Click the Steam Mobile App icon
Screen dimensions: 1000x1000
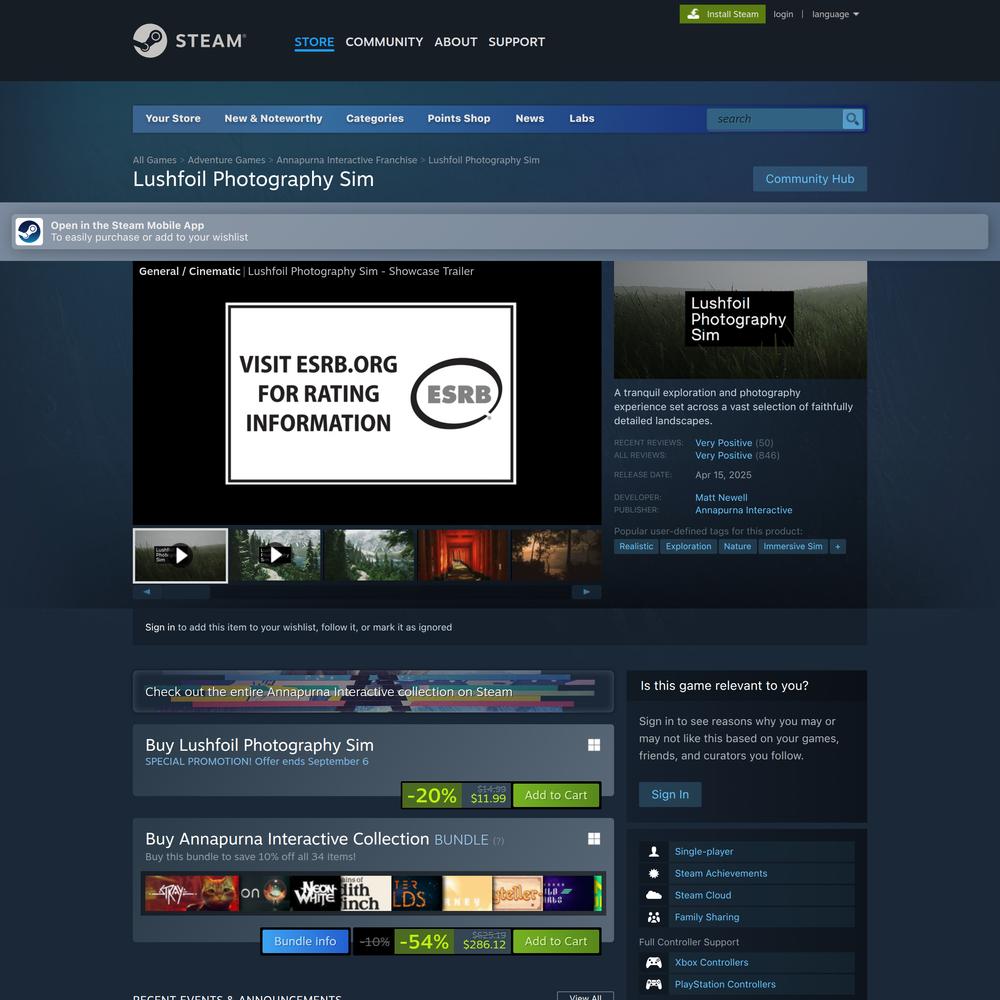click(29, 232)
